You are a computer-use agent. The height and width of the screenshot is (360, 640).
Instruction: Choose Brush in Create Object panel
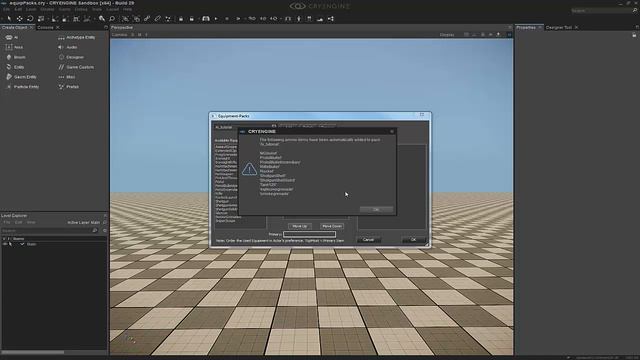point(16,57)
